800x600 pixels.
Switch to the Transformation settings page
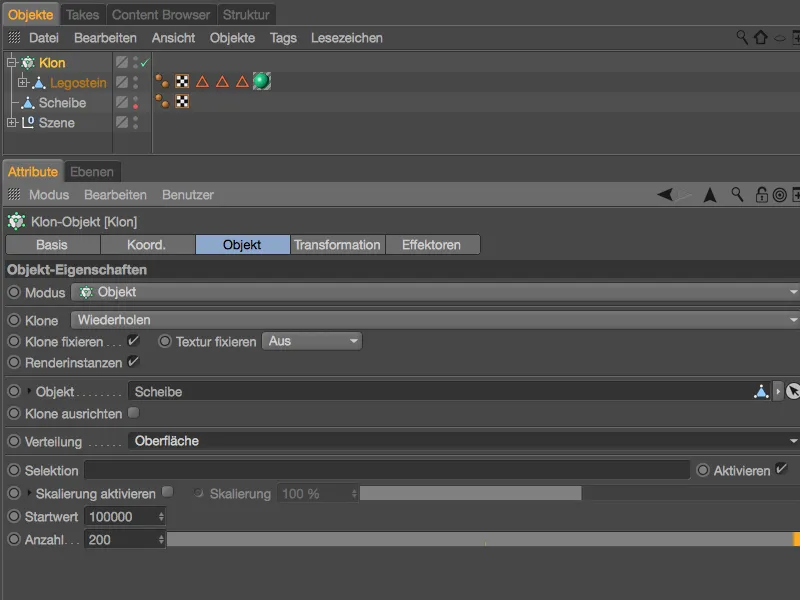[338, 244]
